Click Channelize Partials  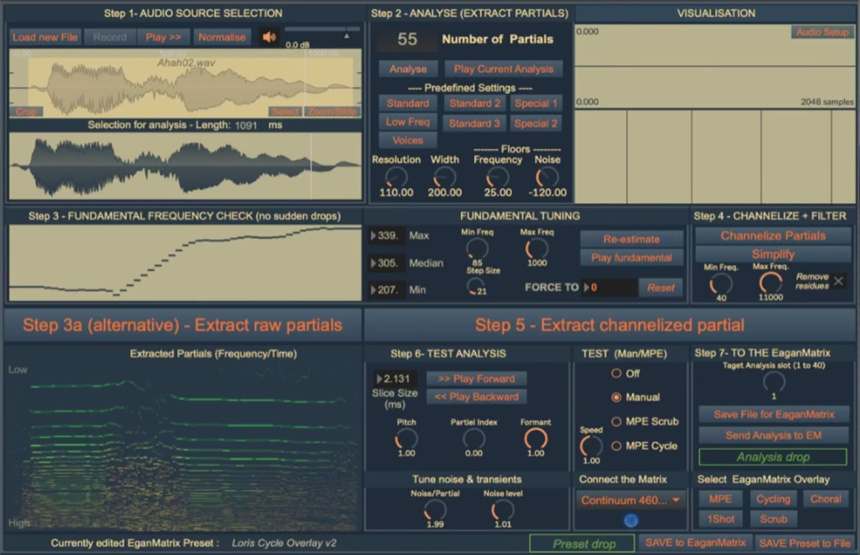point(773,236)
